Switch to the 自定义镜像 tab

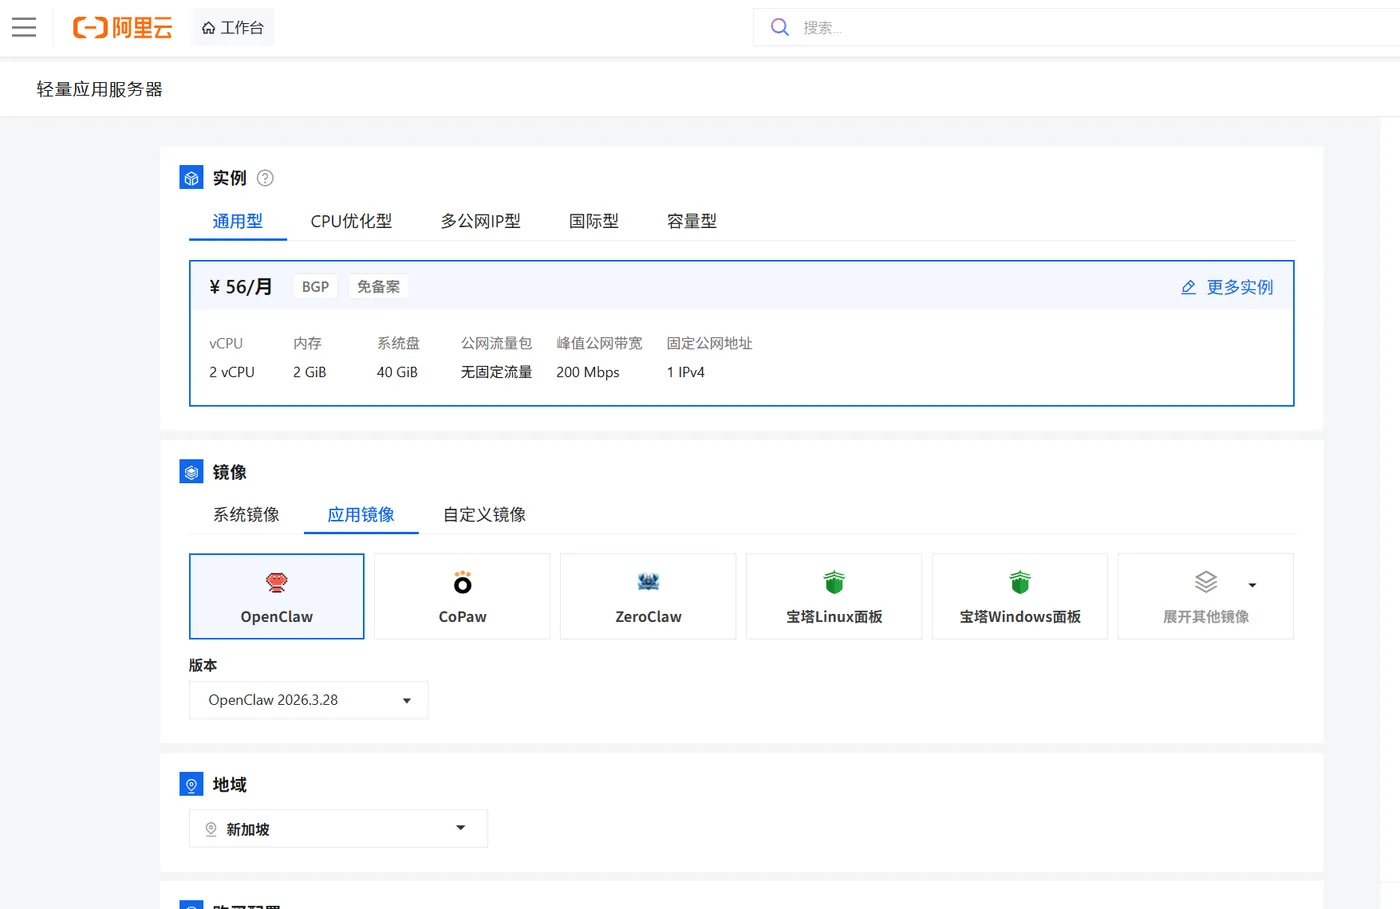pos(485,514)
